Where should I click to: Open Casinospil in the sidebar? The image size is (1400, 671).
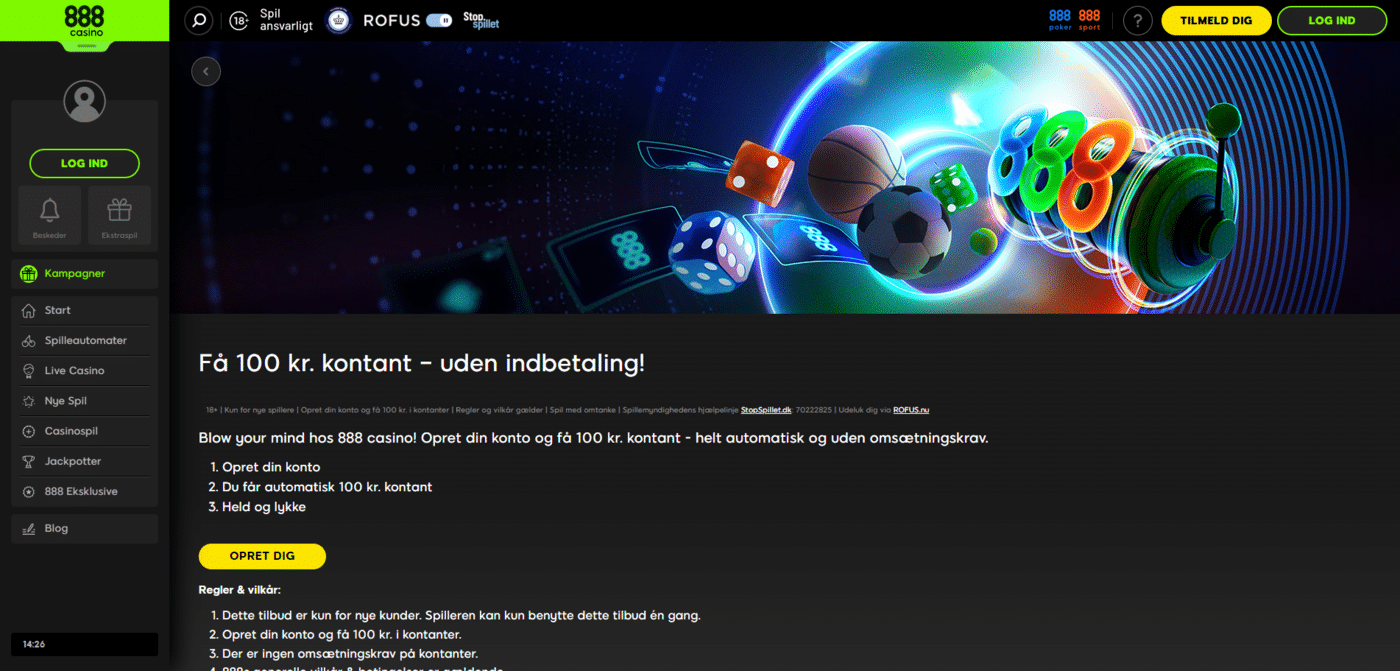pos(84,431)
